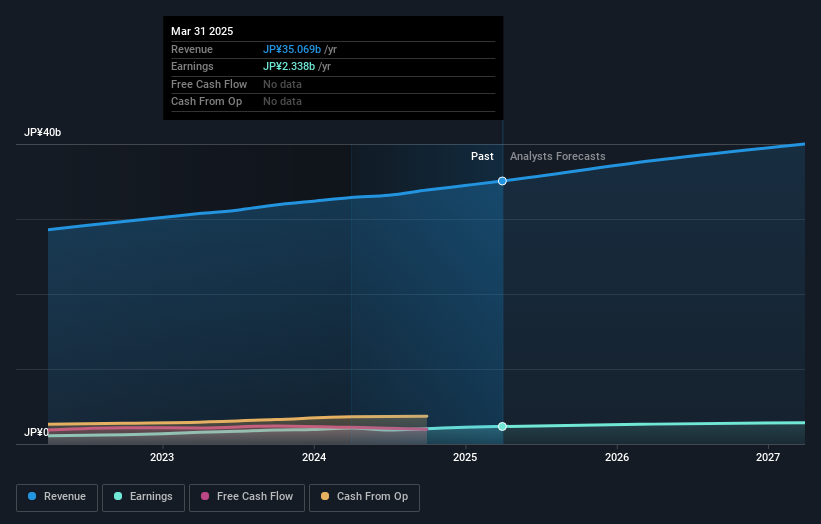Click the 2025 x-axis label
Image resolution: width=821 pixels, height=524 pixels.
[x=465, y=458]
